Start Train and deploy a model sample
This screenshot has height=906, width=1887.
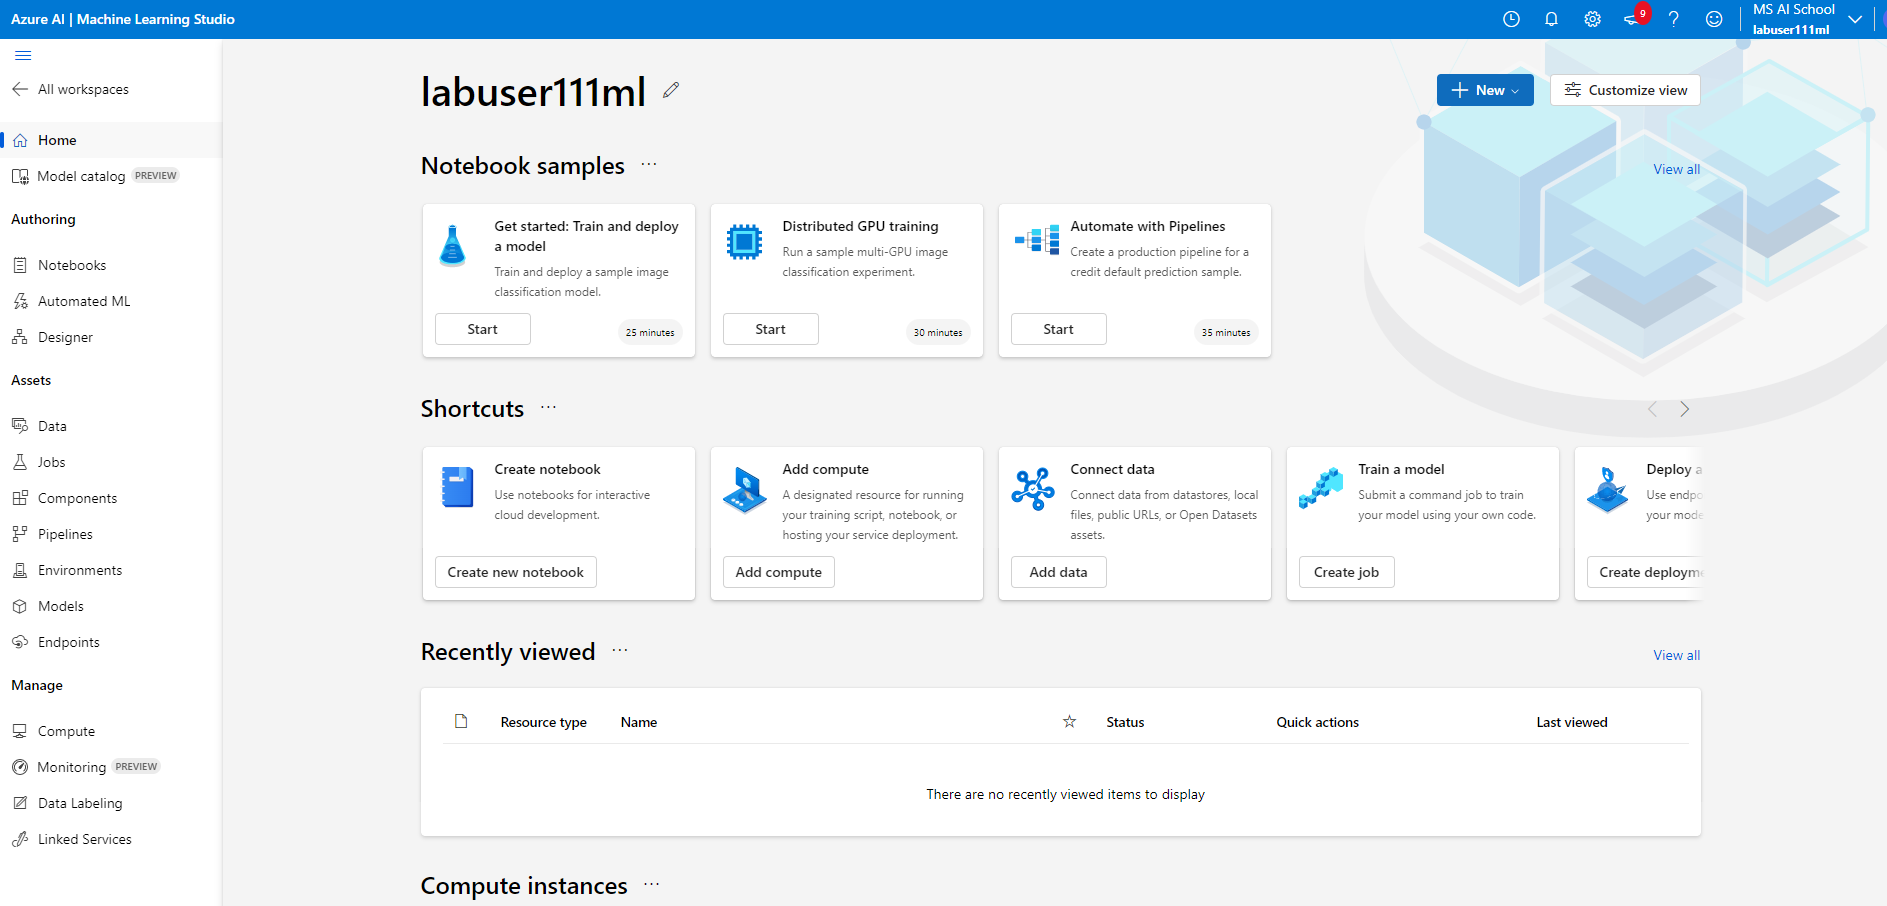(483, 329)
